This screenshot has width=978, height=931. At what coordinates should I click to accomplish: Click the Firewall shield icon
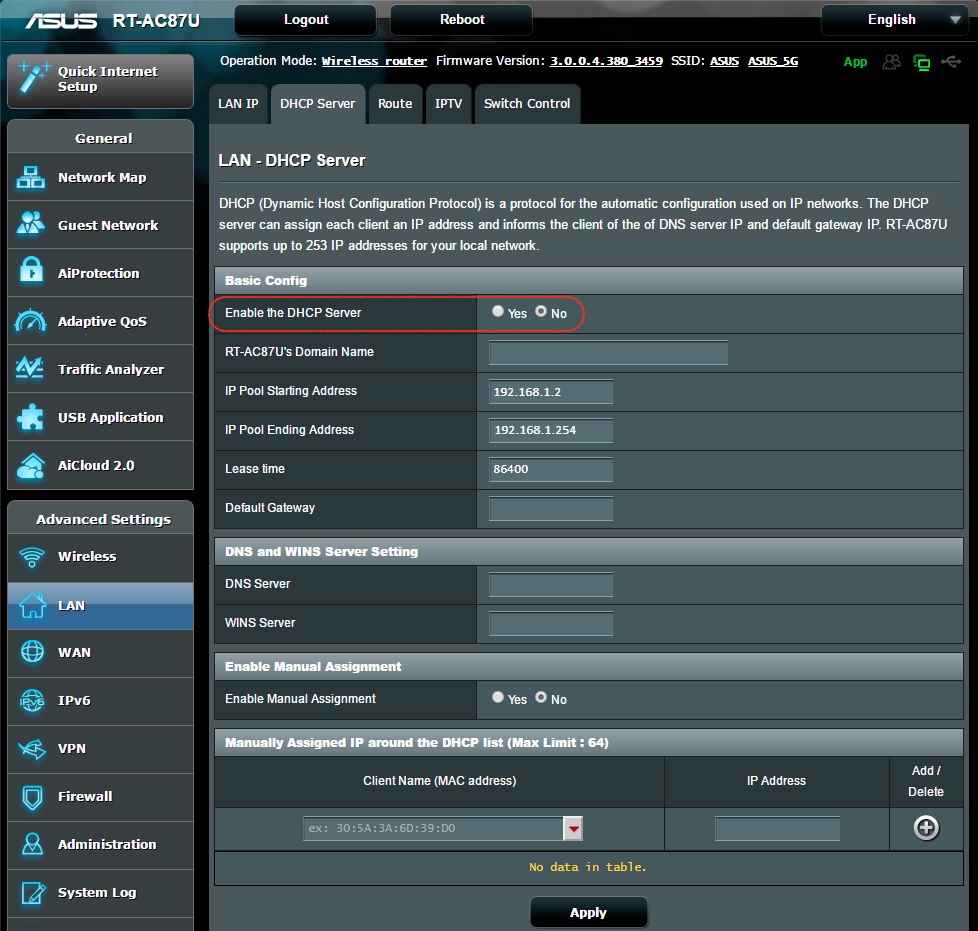(x=32, y=797)
